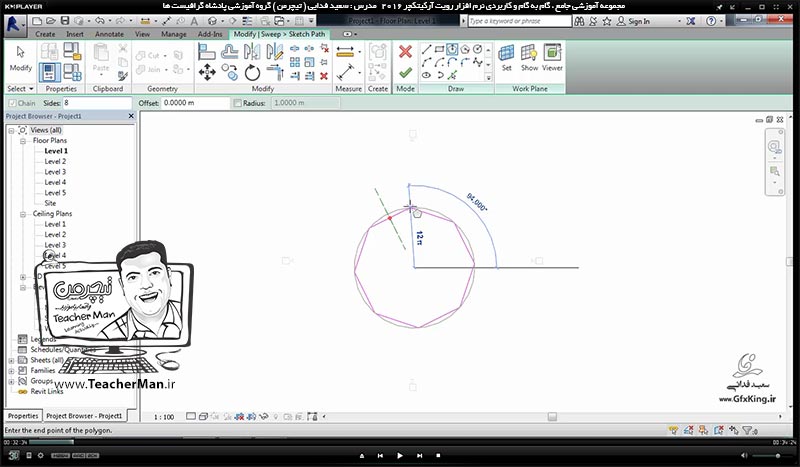
Task: Toggle the Chain checkbox
Action: point(12,103)
